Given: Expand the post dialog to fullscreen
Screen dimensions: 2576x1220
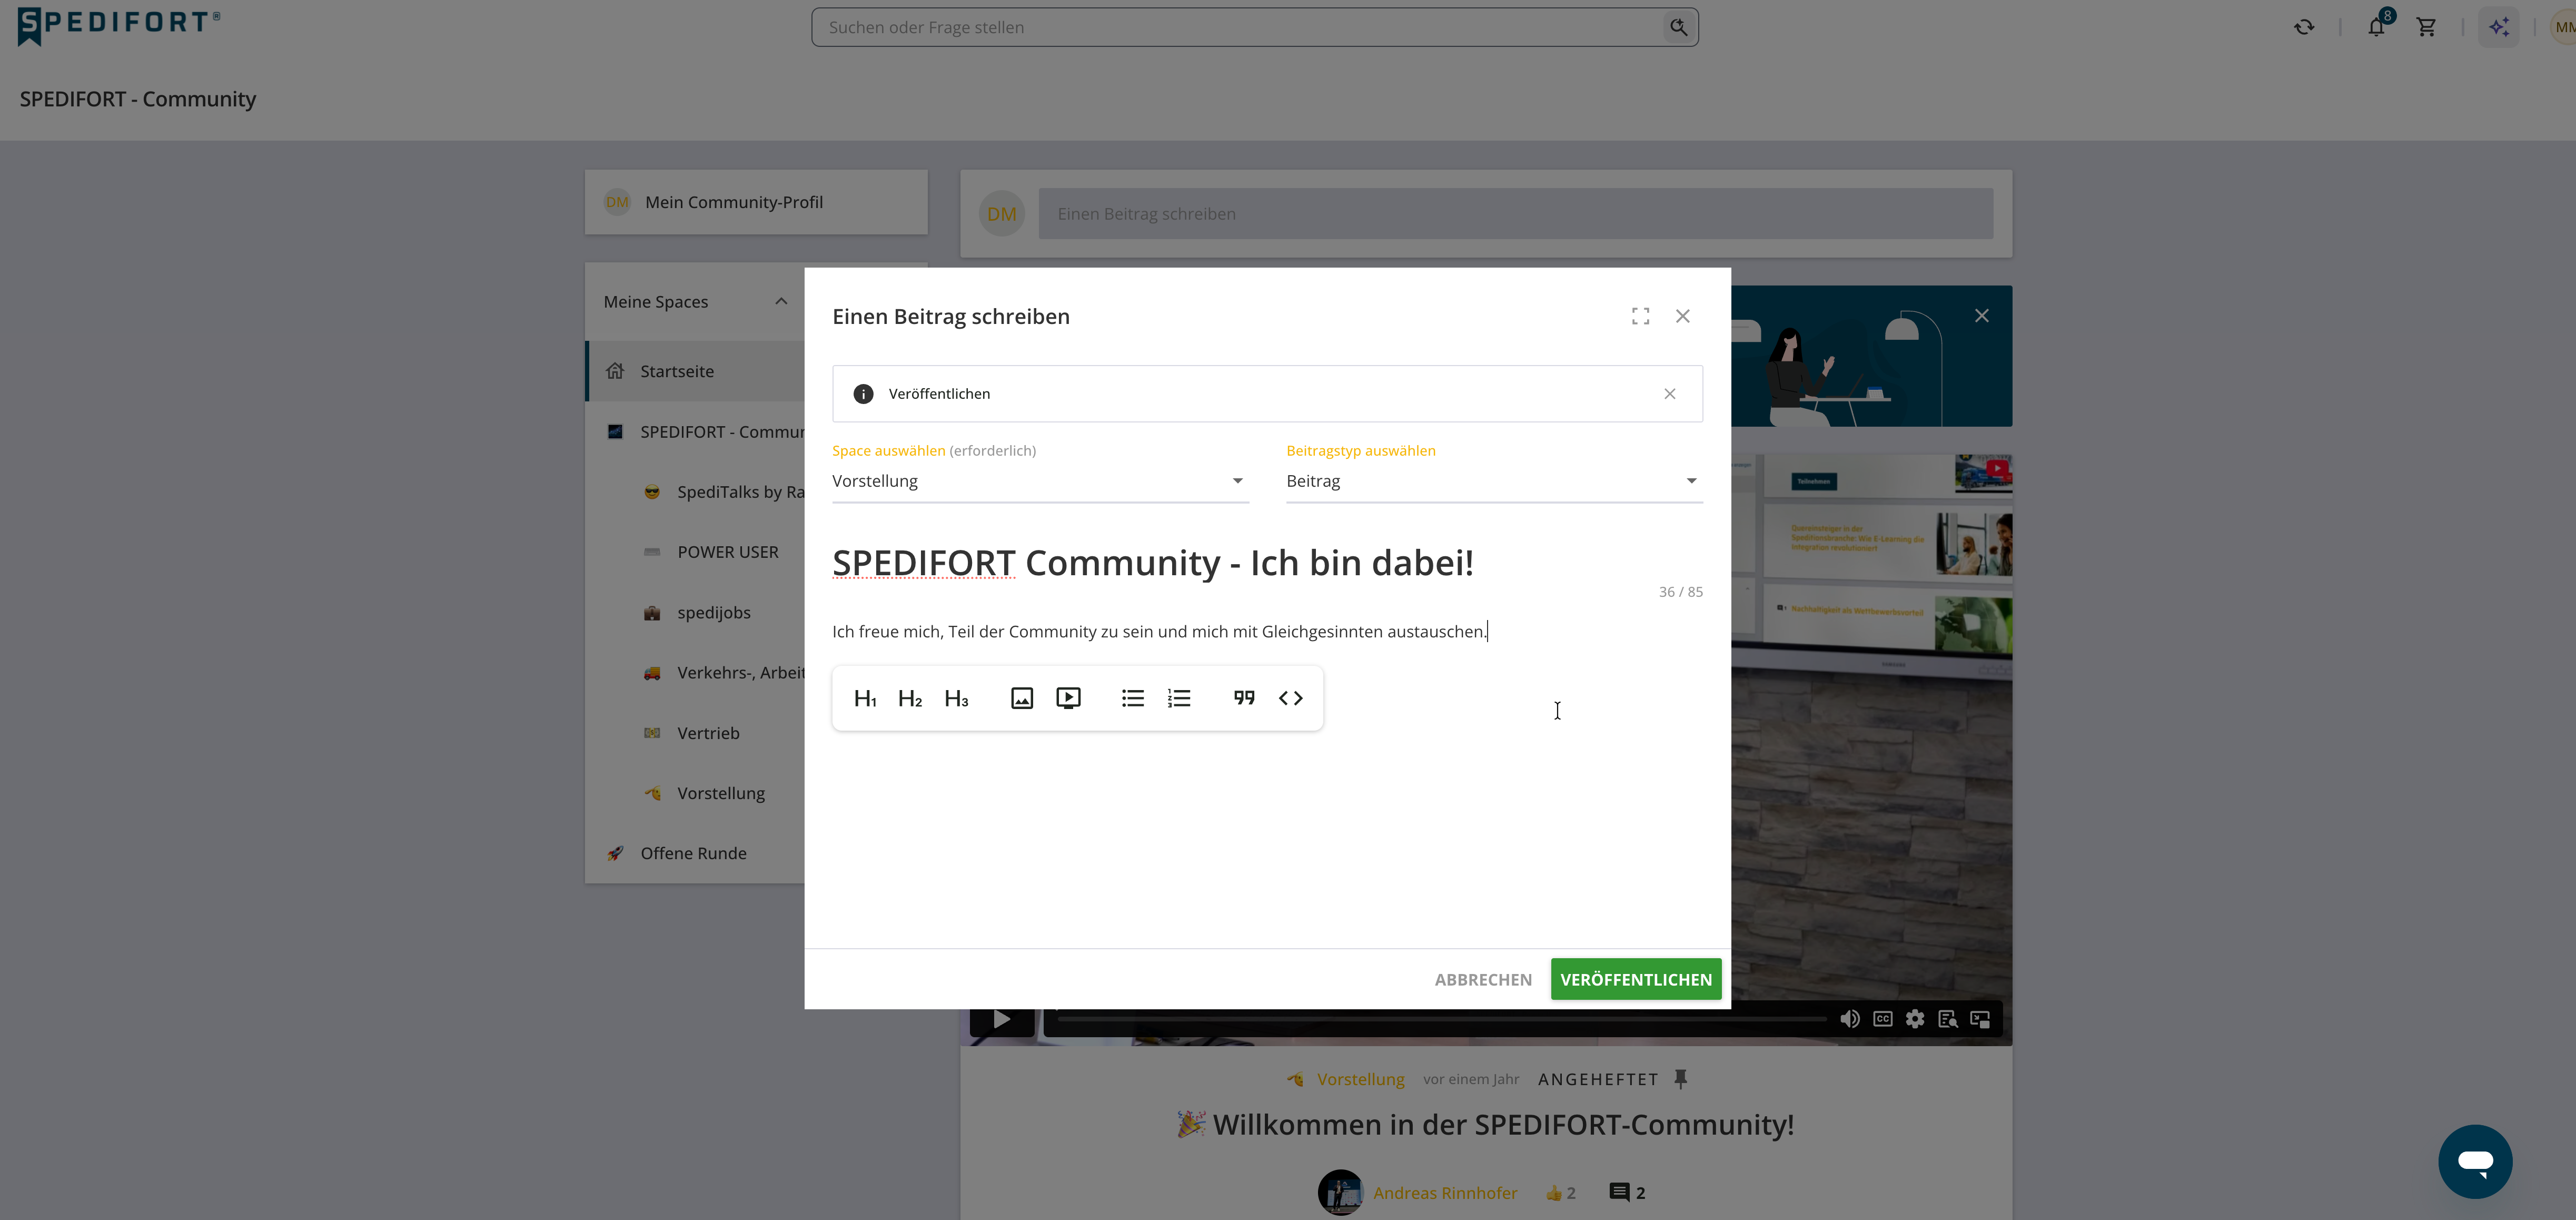Looking at the screenshot, I should click(1640, 316).
